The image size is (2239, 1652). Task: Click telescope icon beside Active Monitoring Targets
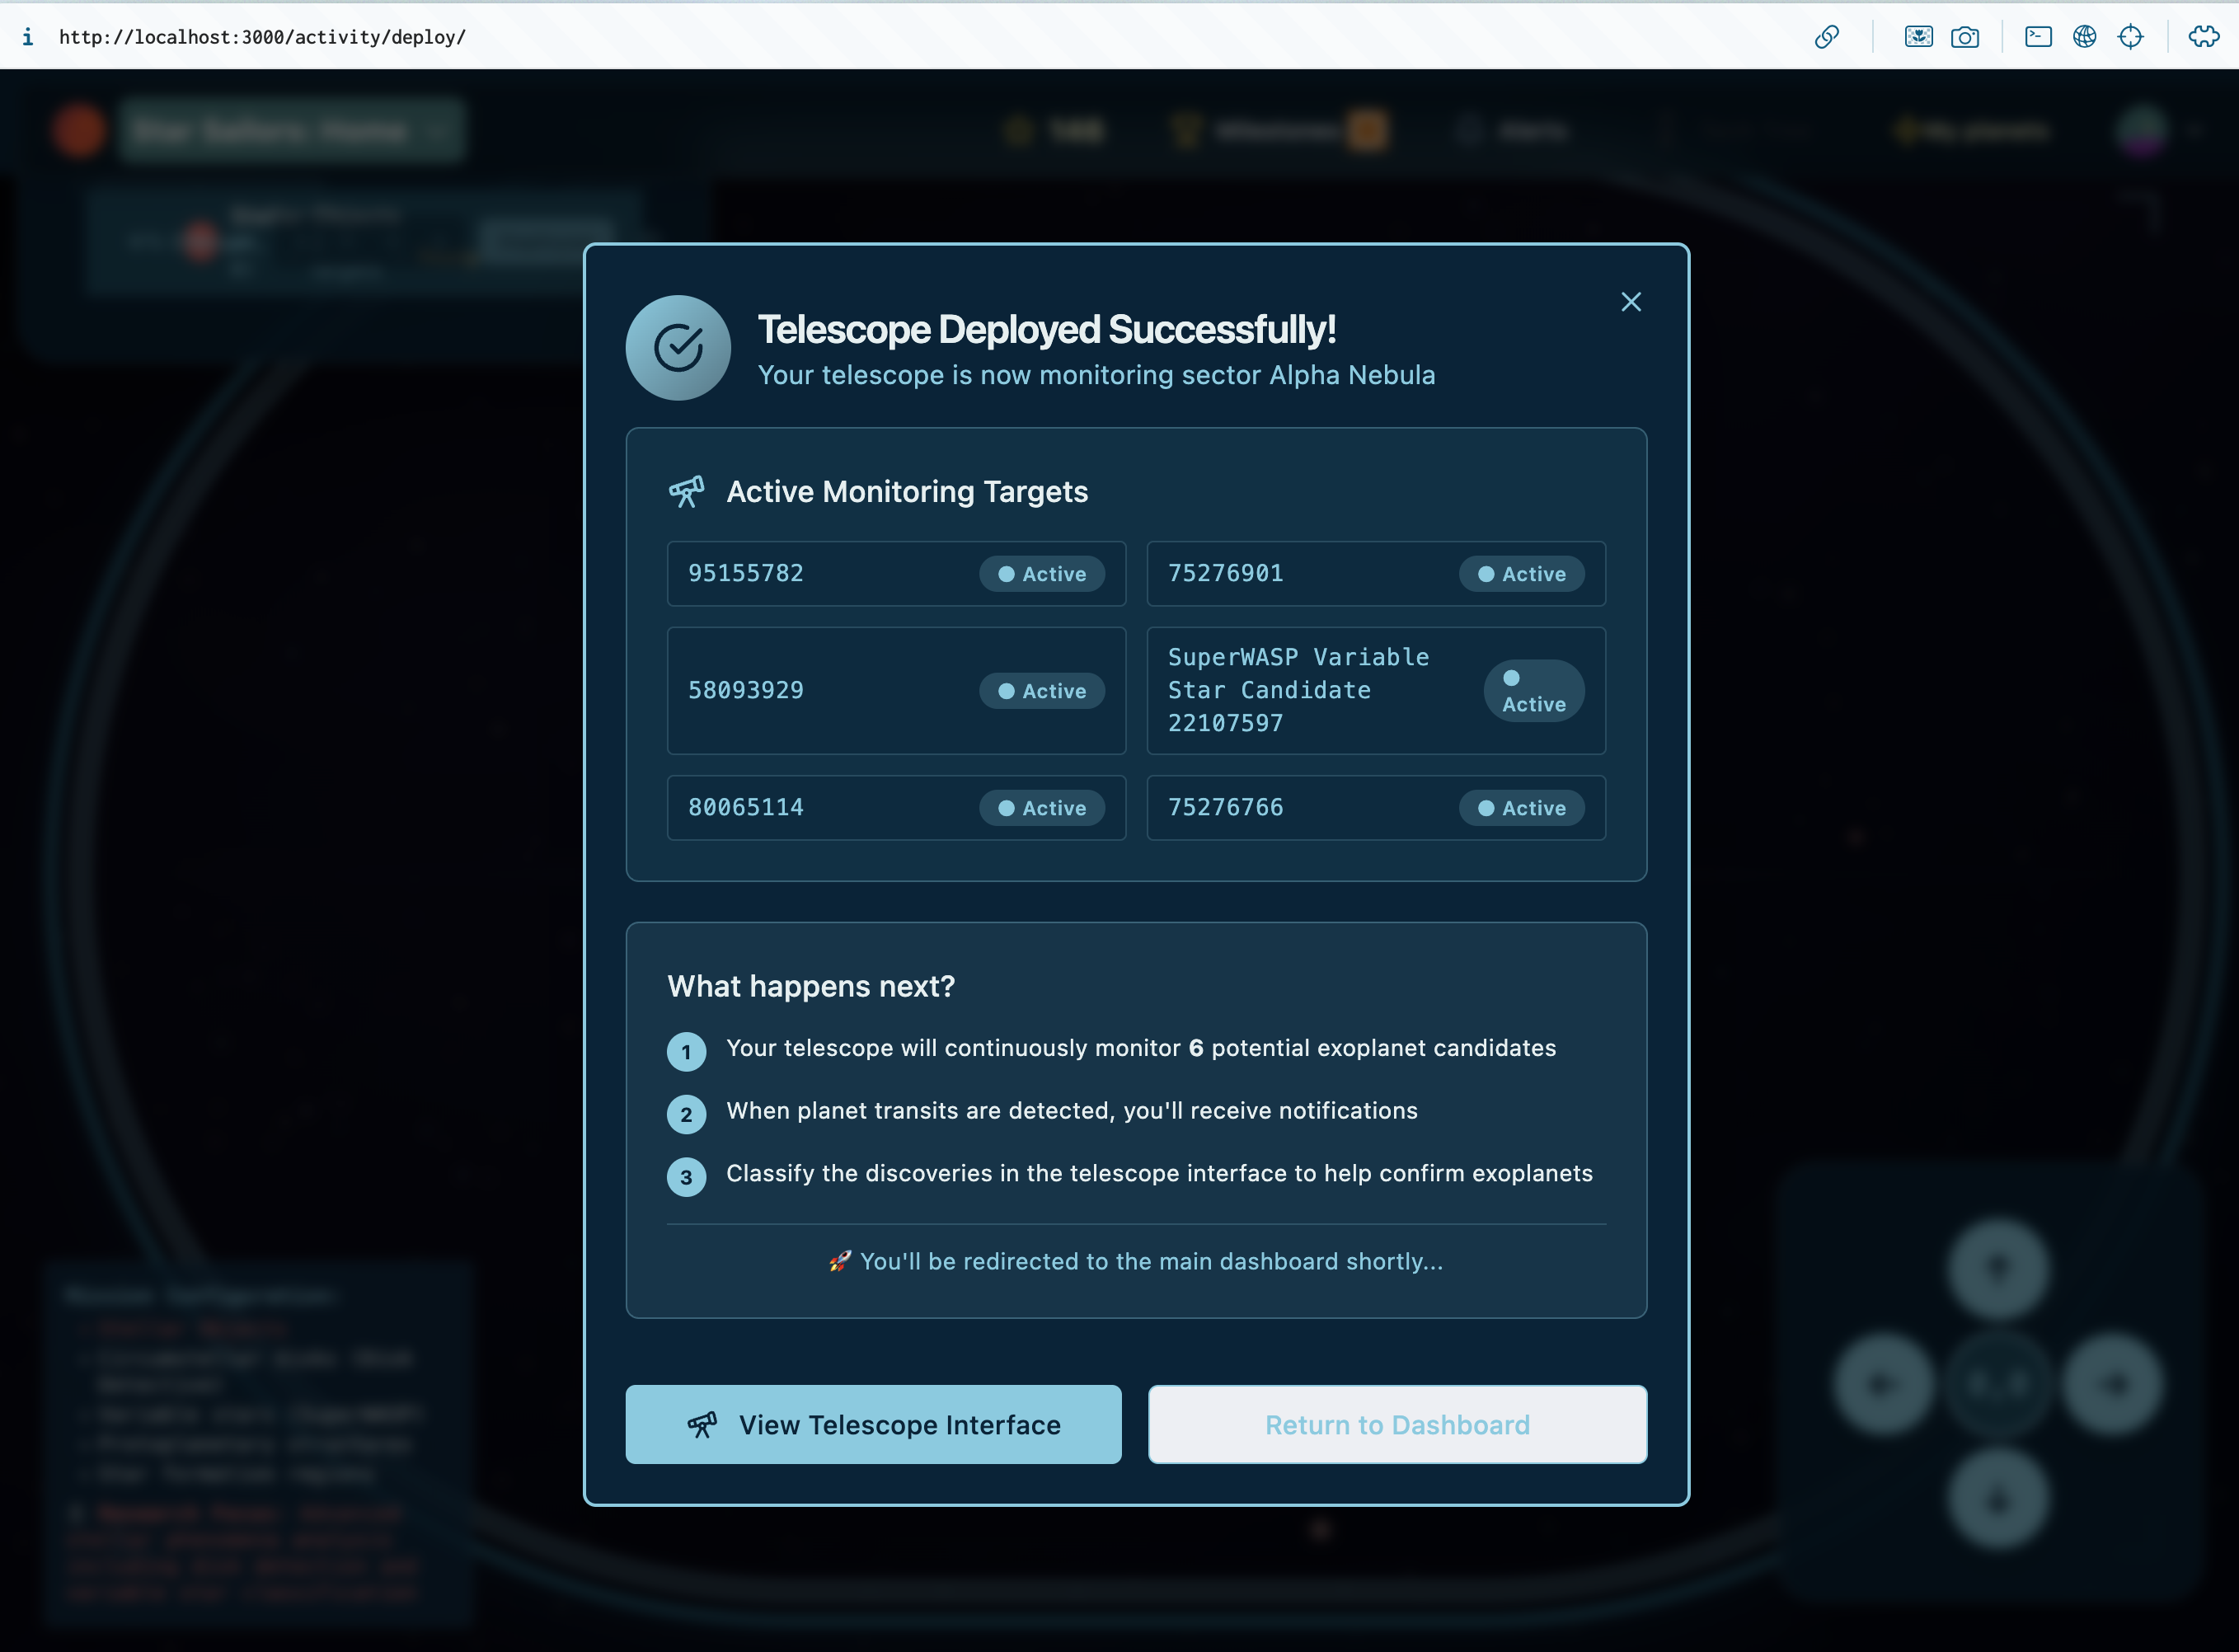pos(686,491)
